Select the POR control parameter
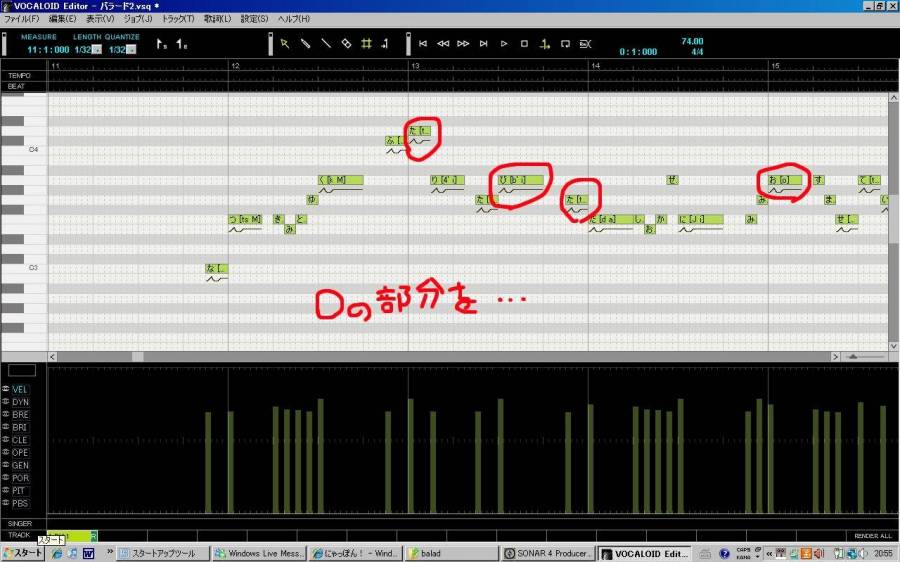The width and height of the screenshot is (900, 562). (20, 478)
